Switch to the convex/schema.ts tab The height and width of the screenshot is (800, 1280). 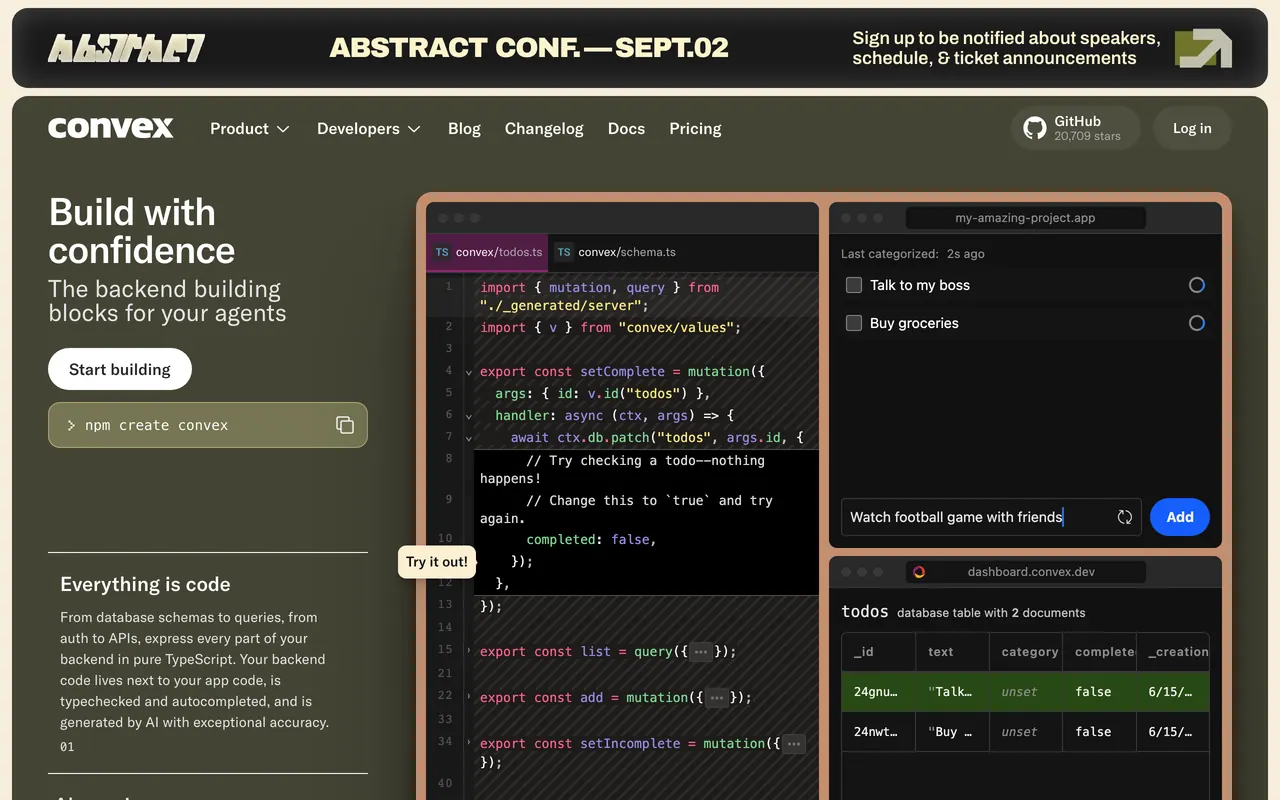[x=617, y=253]
